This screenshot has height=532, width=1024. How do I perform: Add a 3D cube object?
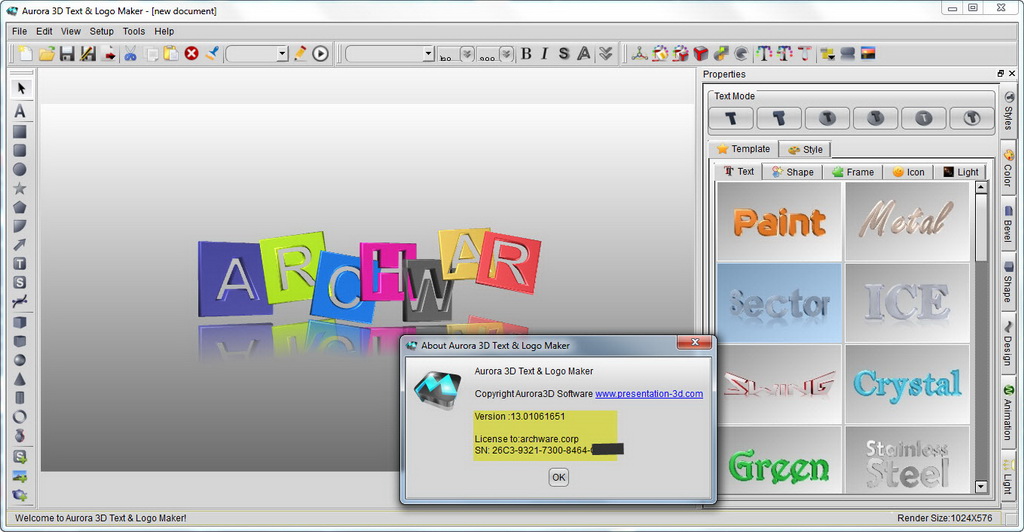point(20,322)
